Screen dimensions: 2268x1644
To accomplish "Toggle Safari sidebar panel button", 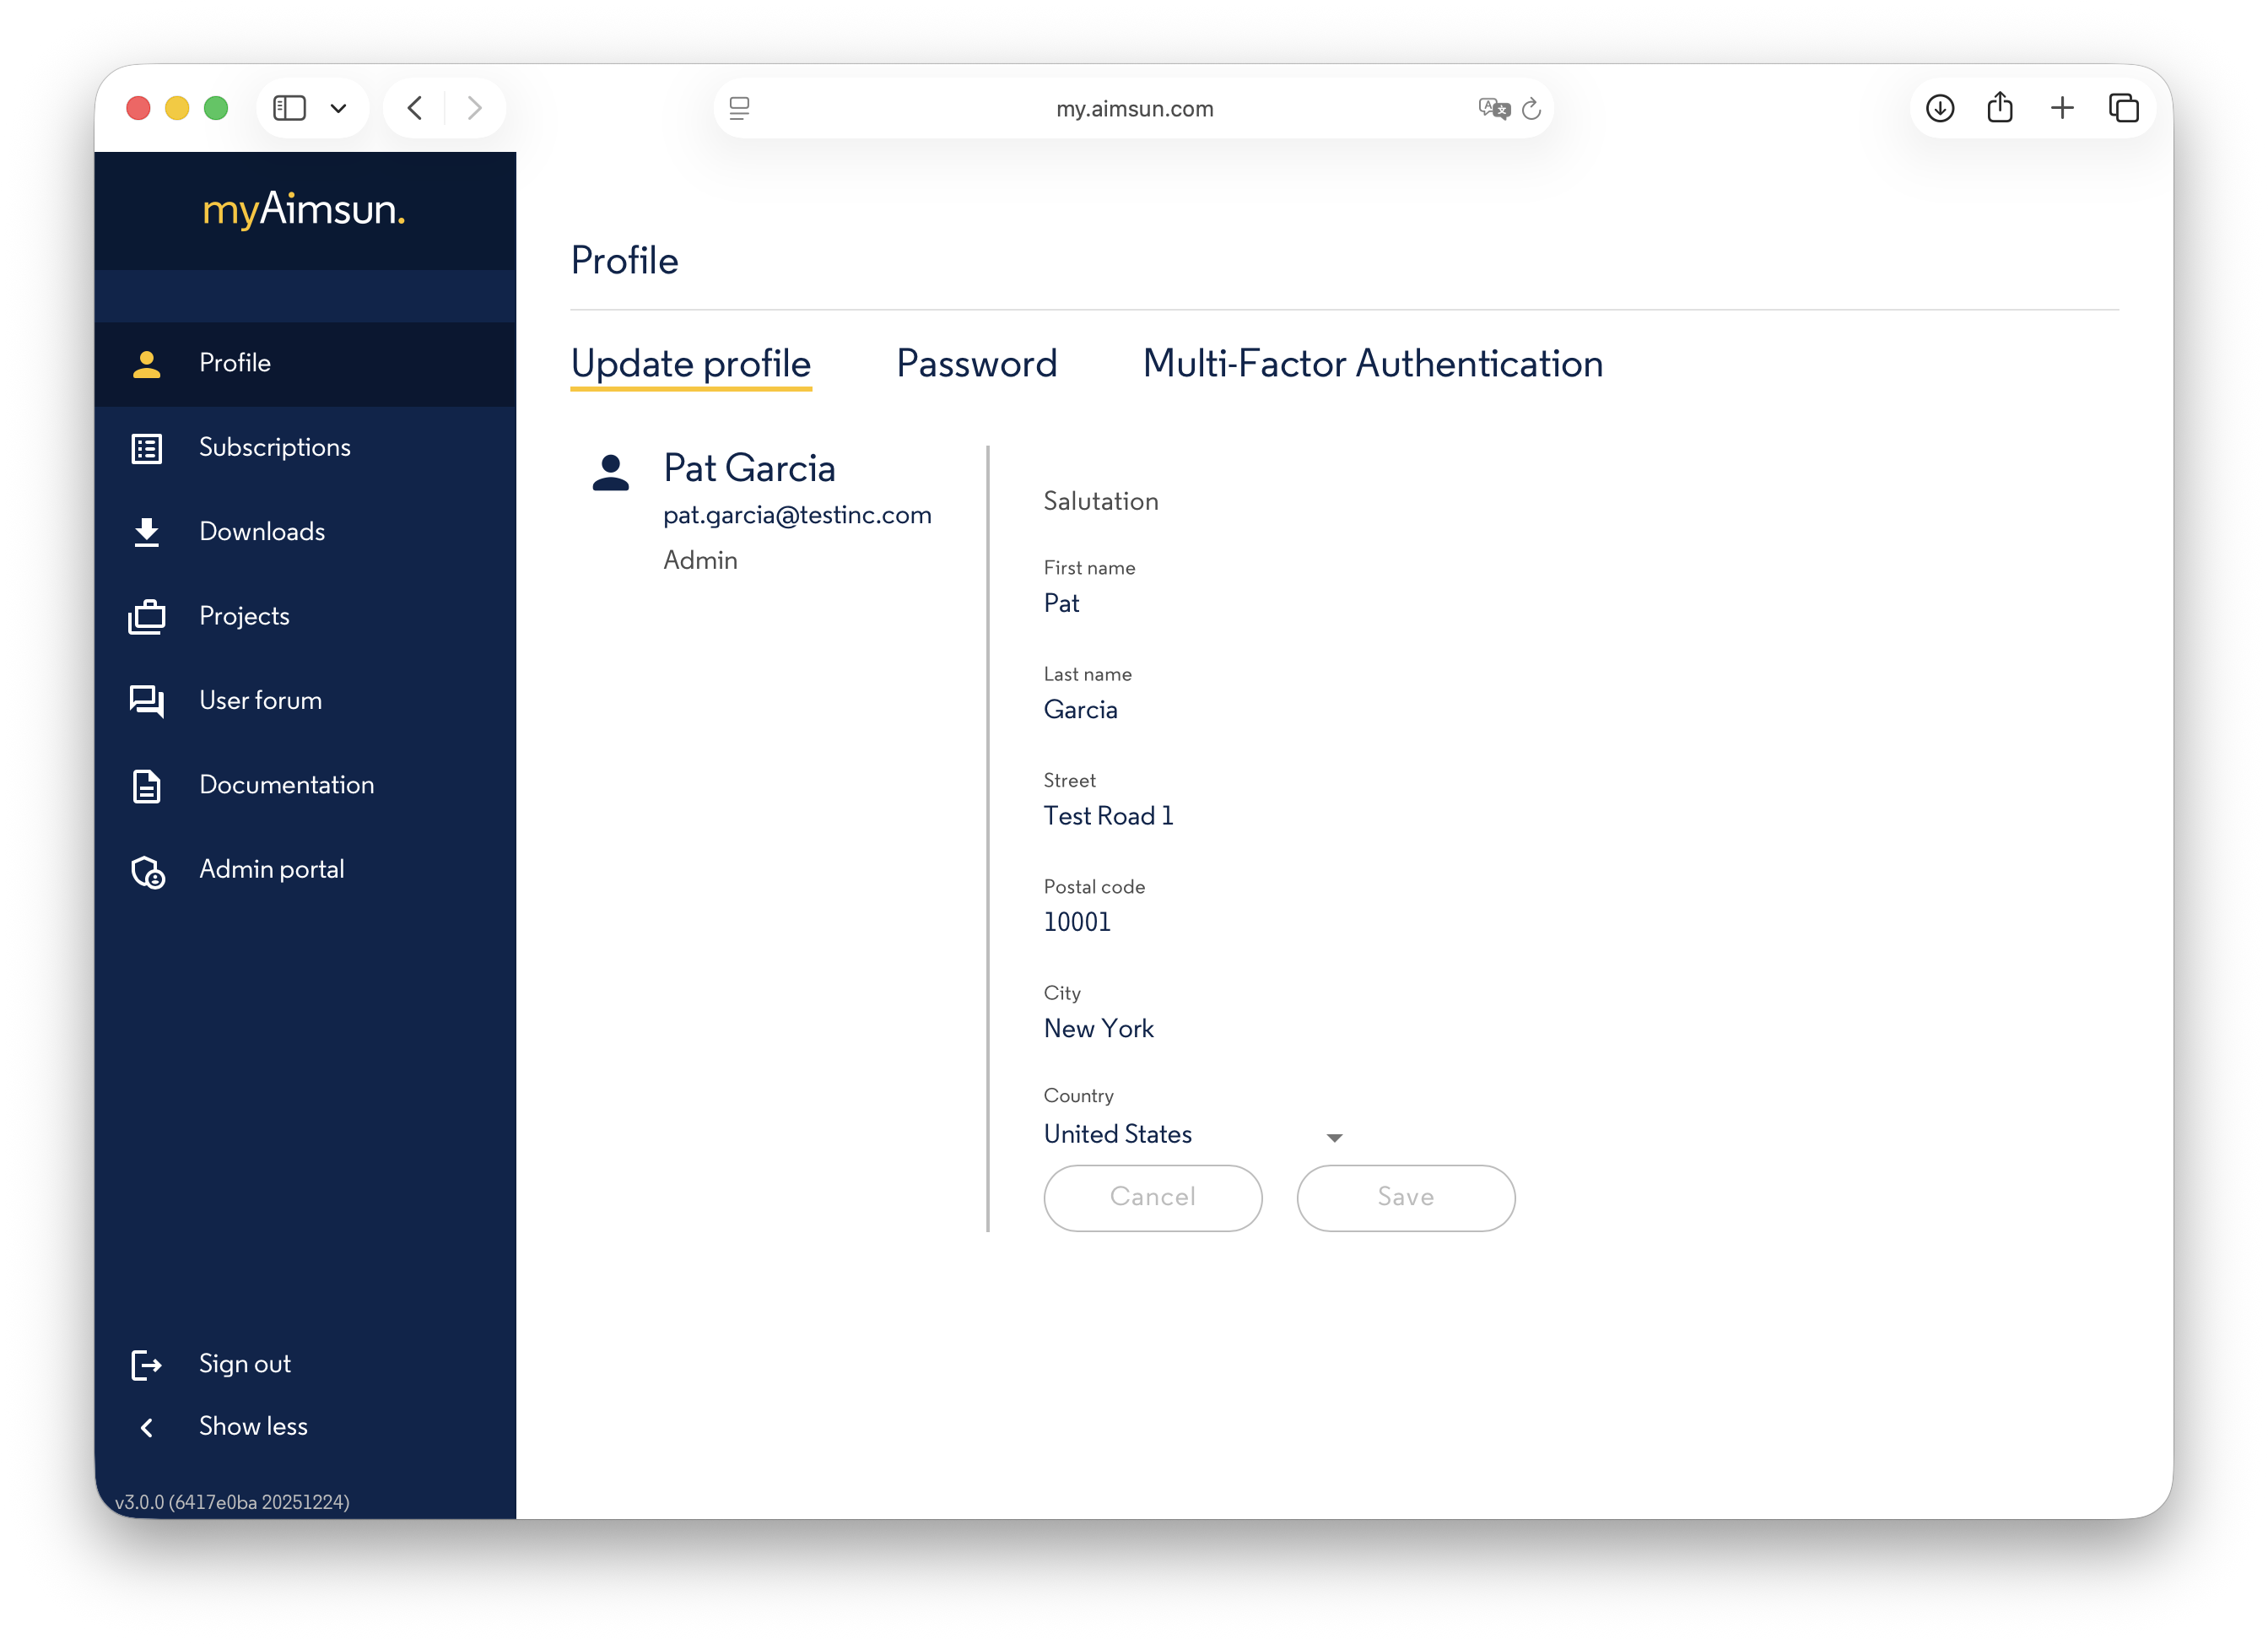I will 290,108.
